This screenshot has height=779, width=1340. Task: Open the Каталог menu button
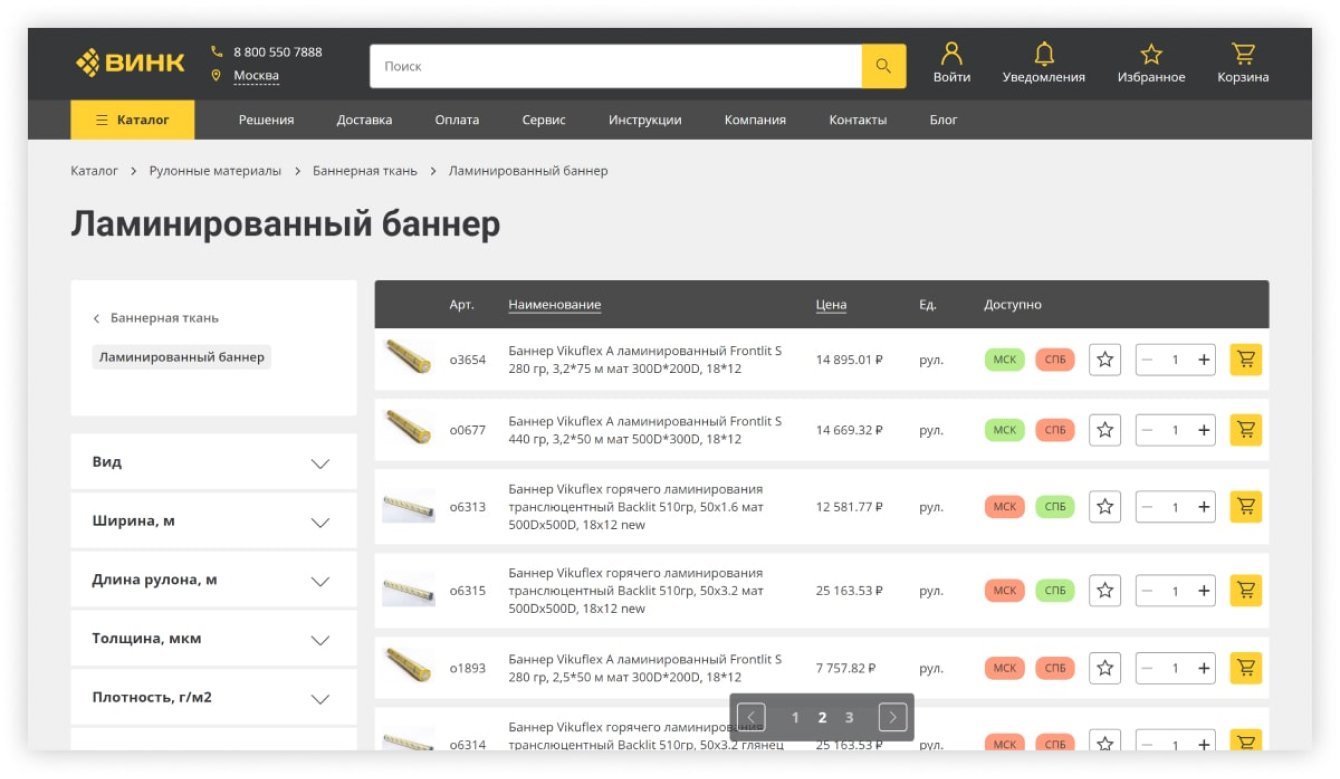click(133, 120)
